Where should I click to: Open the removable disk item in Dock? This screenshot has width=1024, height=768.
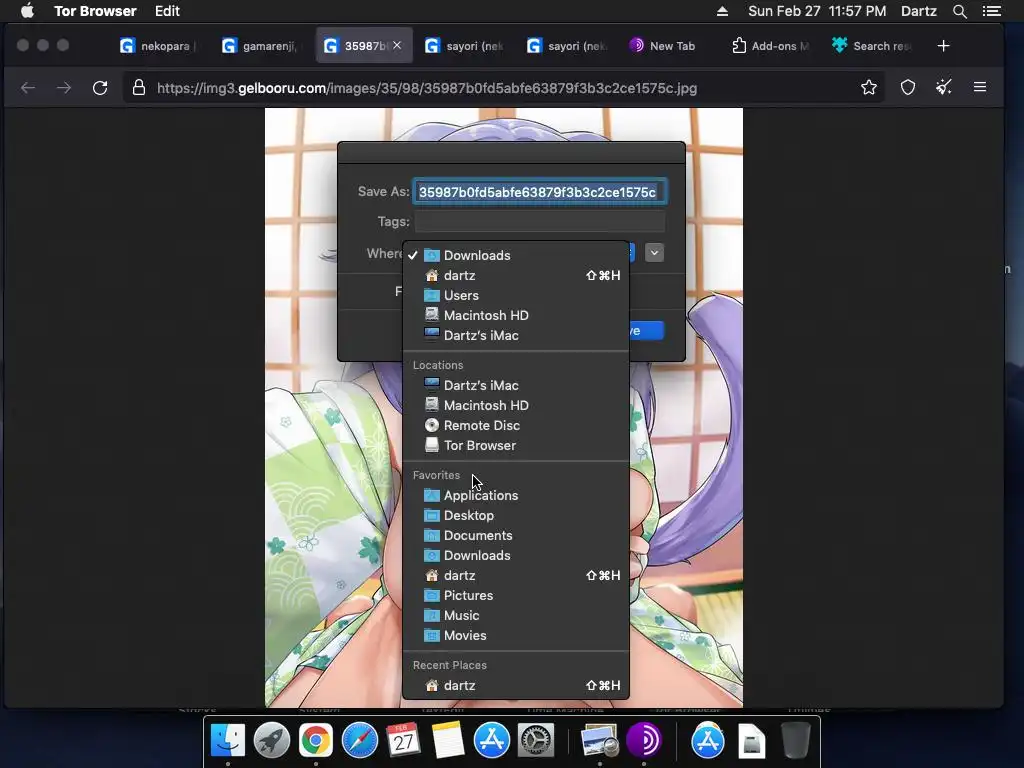coord(752,741)
